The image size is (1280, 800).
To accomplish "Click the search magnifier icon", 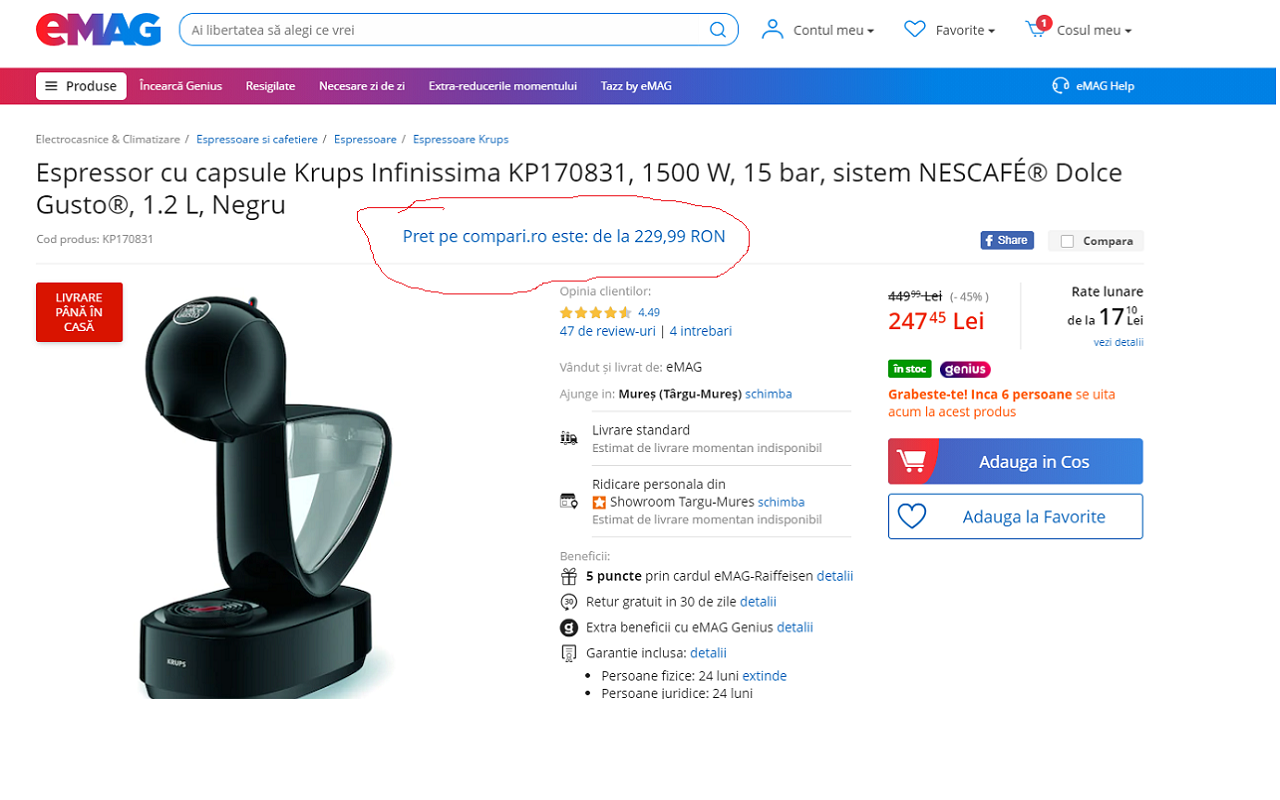I will point(718,30).
